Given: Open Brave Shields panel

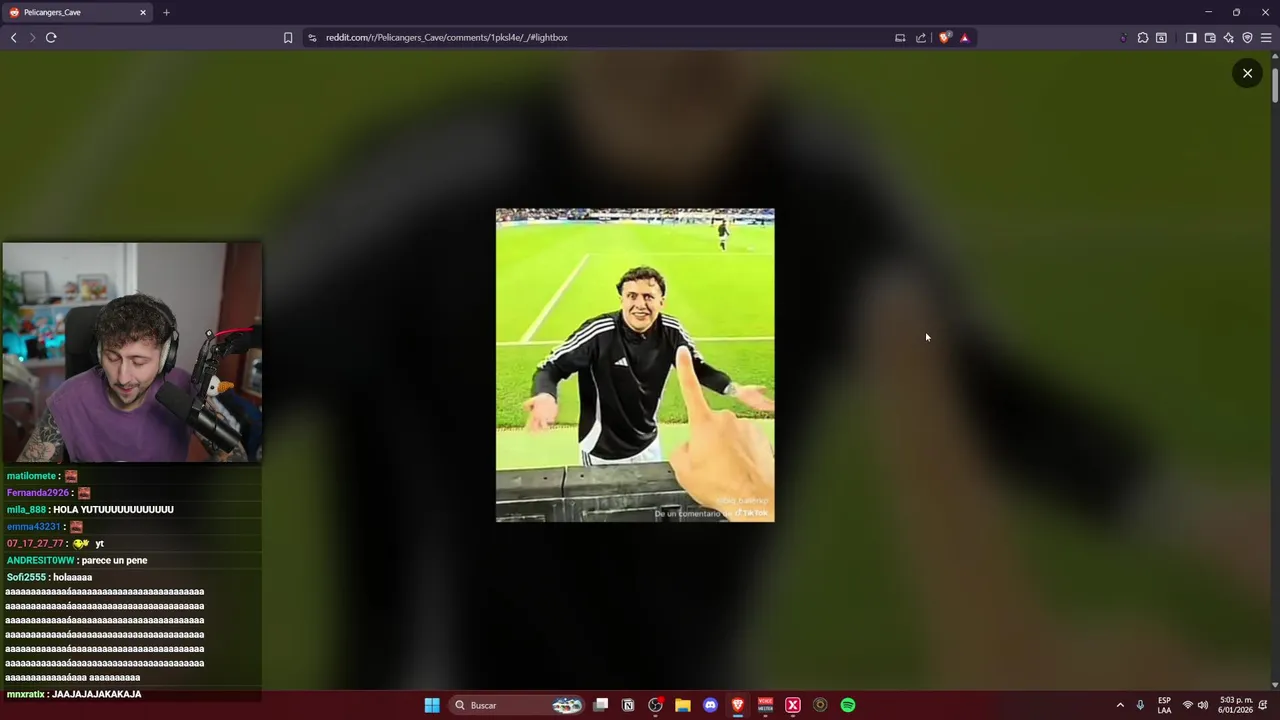Looking at the screenshot, I should [944, 38].
